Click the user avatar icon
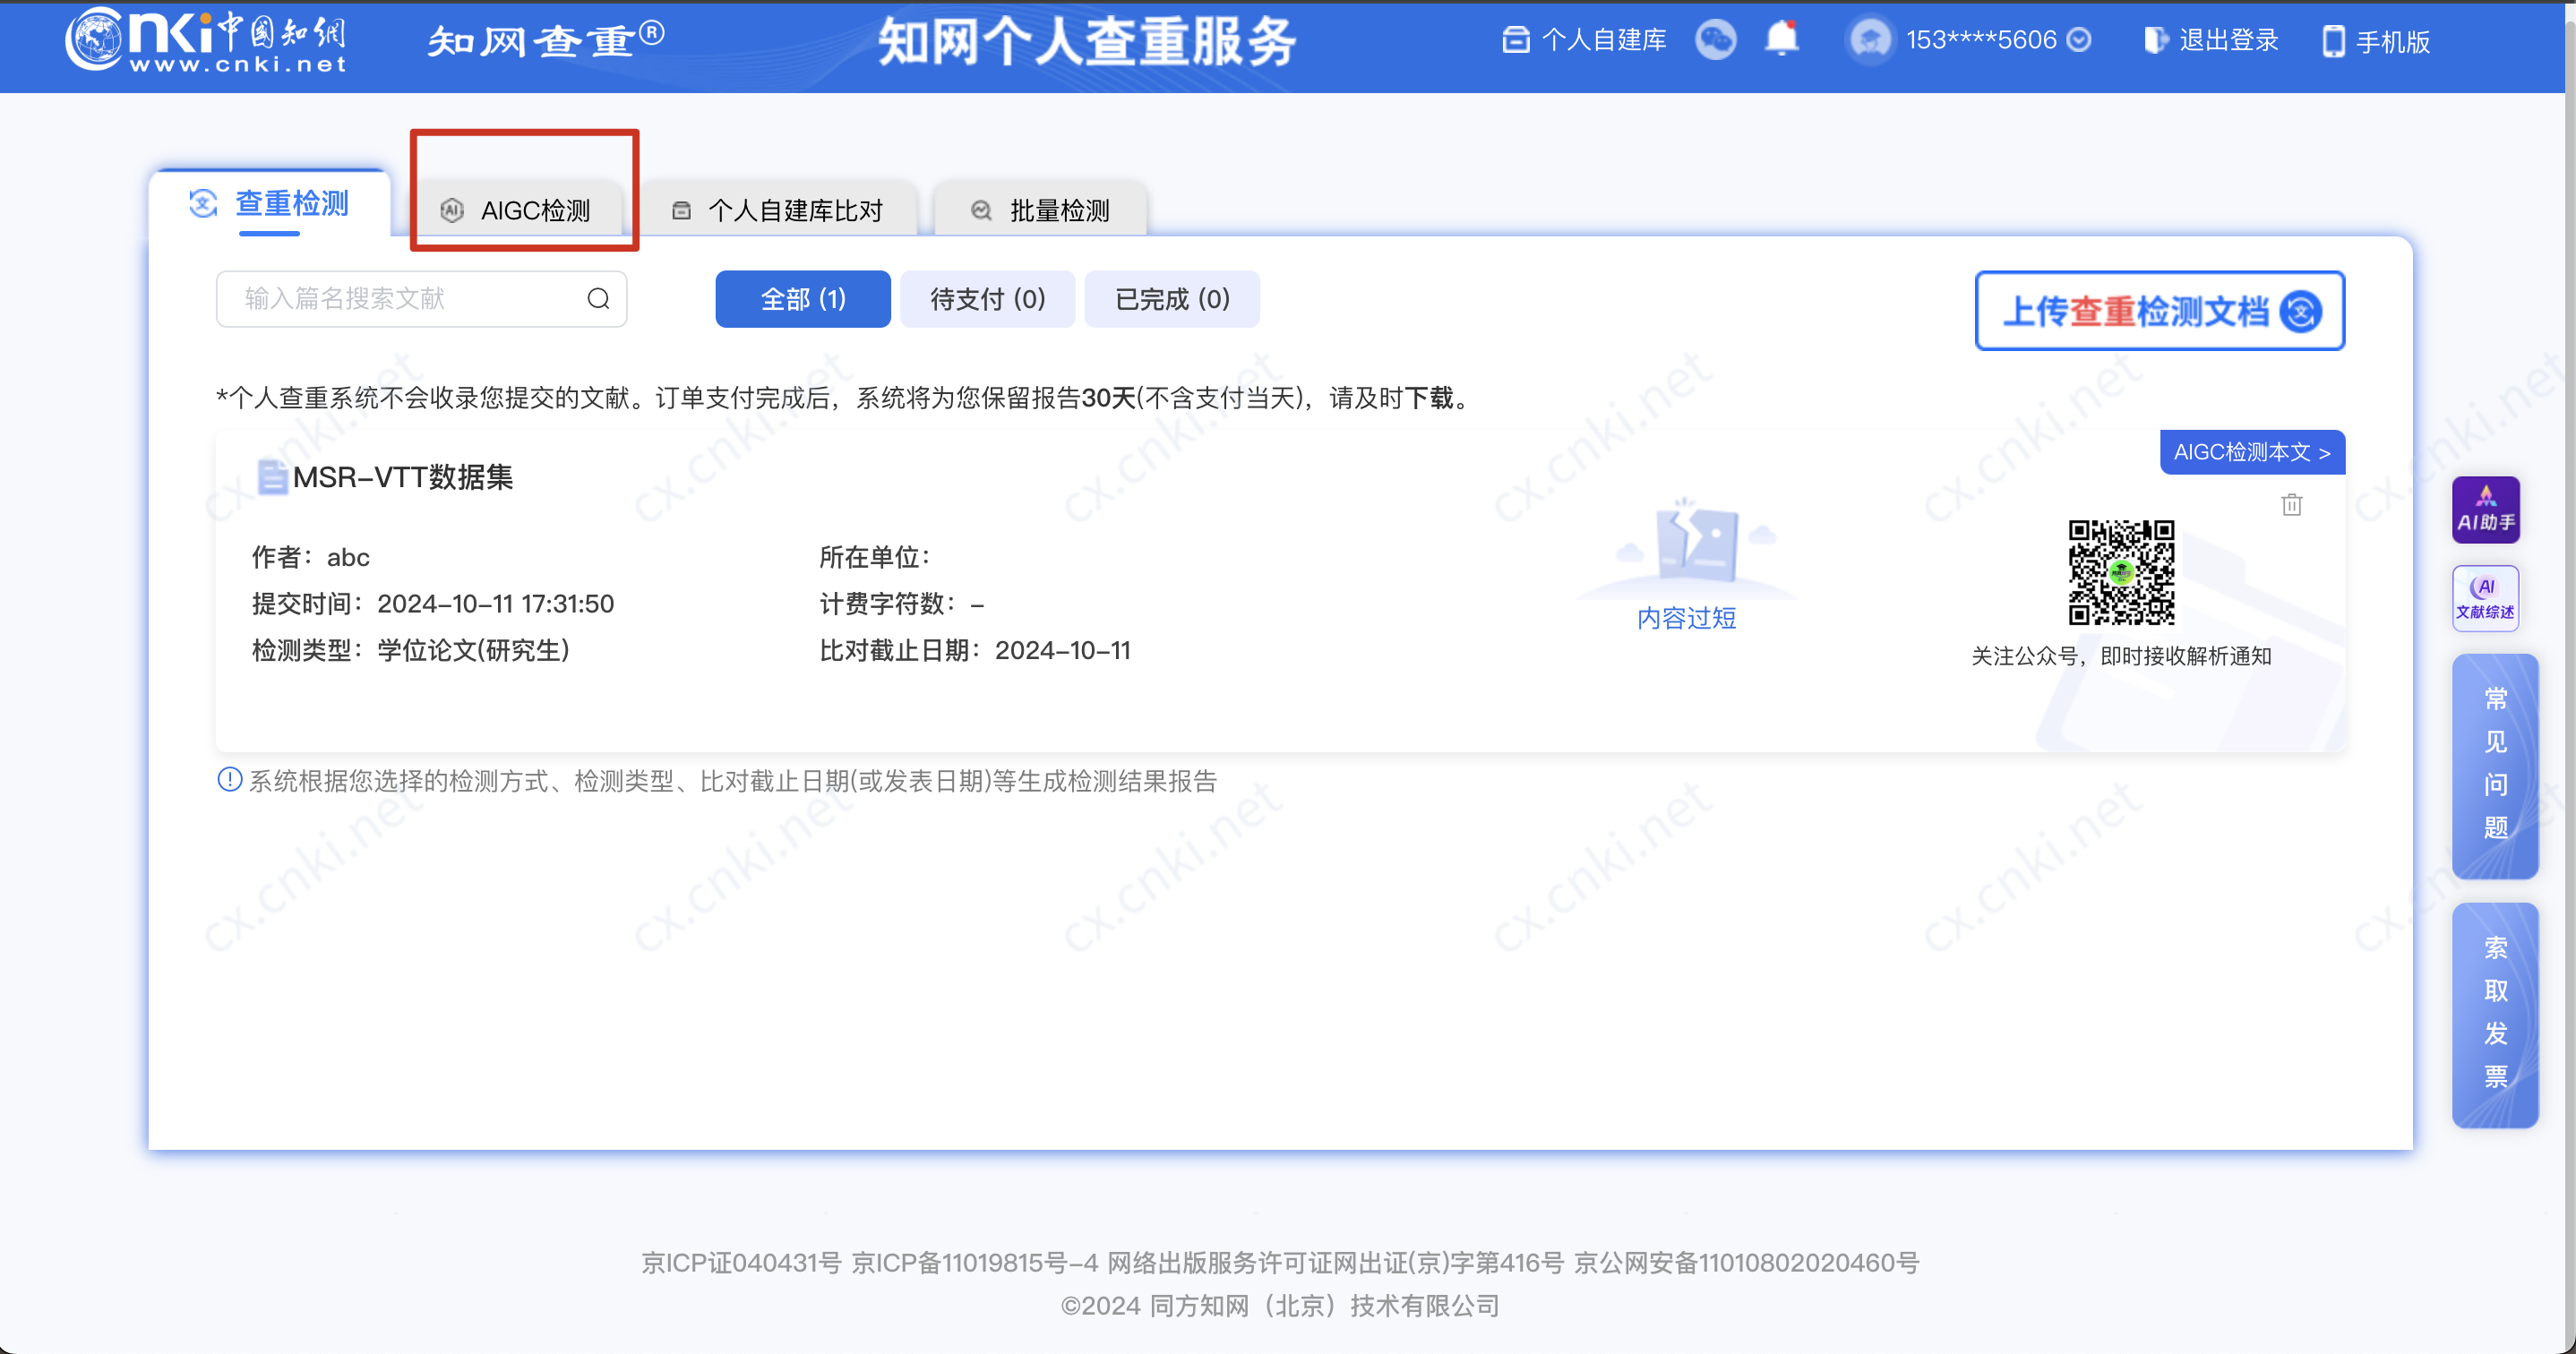This screenshot has width=2576, height=1354. coord(1870,40)
